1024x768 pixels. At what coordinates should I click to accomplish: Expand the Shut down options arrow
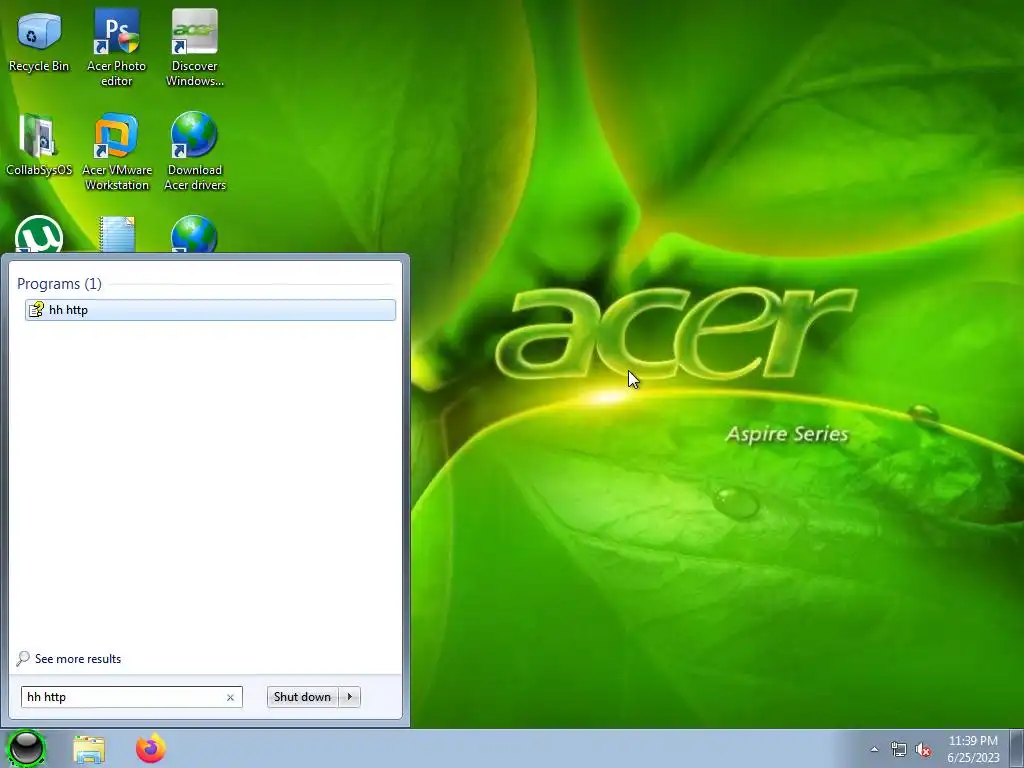350,697
